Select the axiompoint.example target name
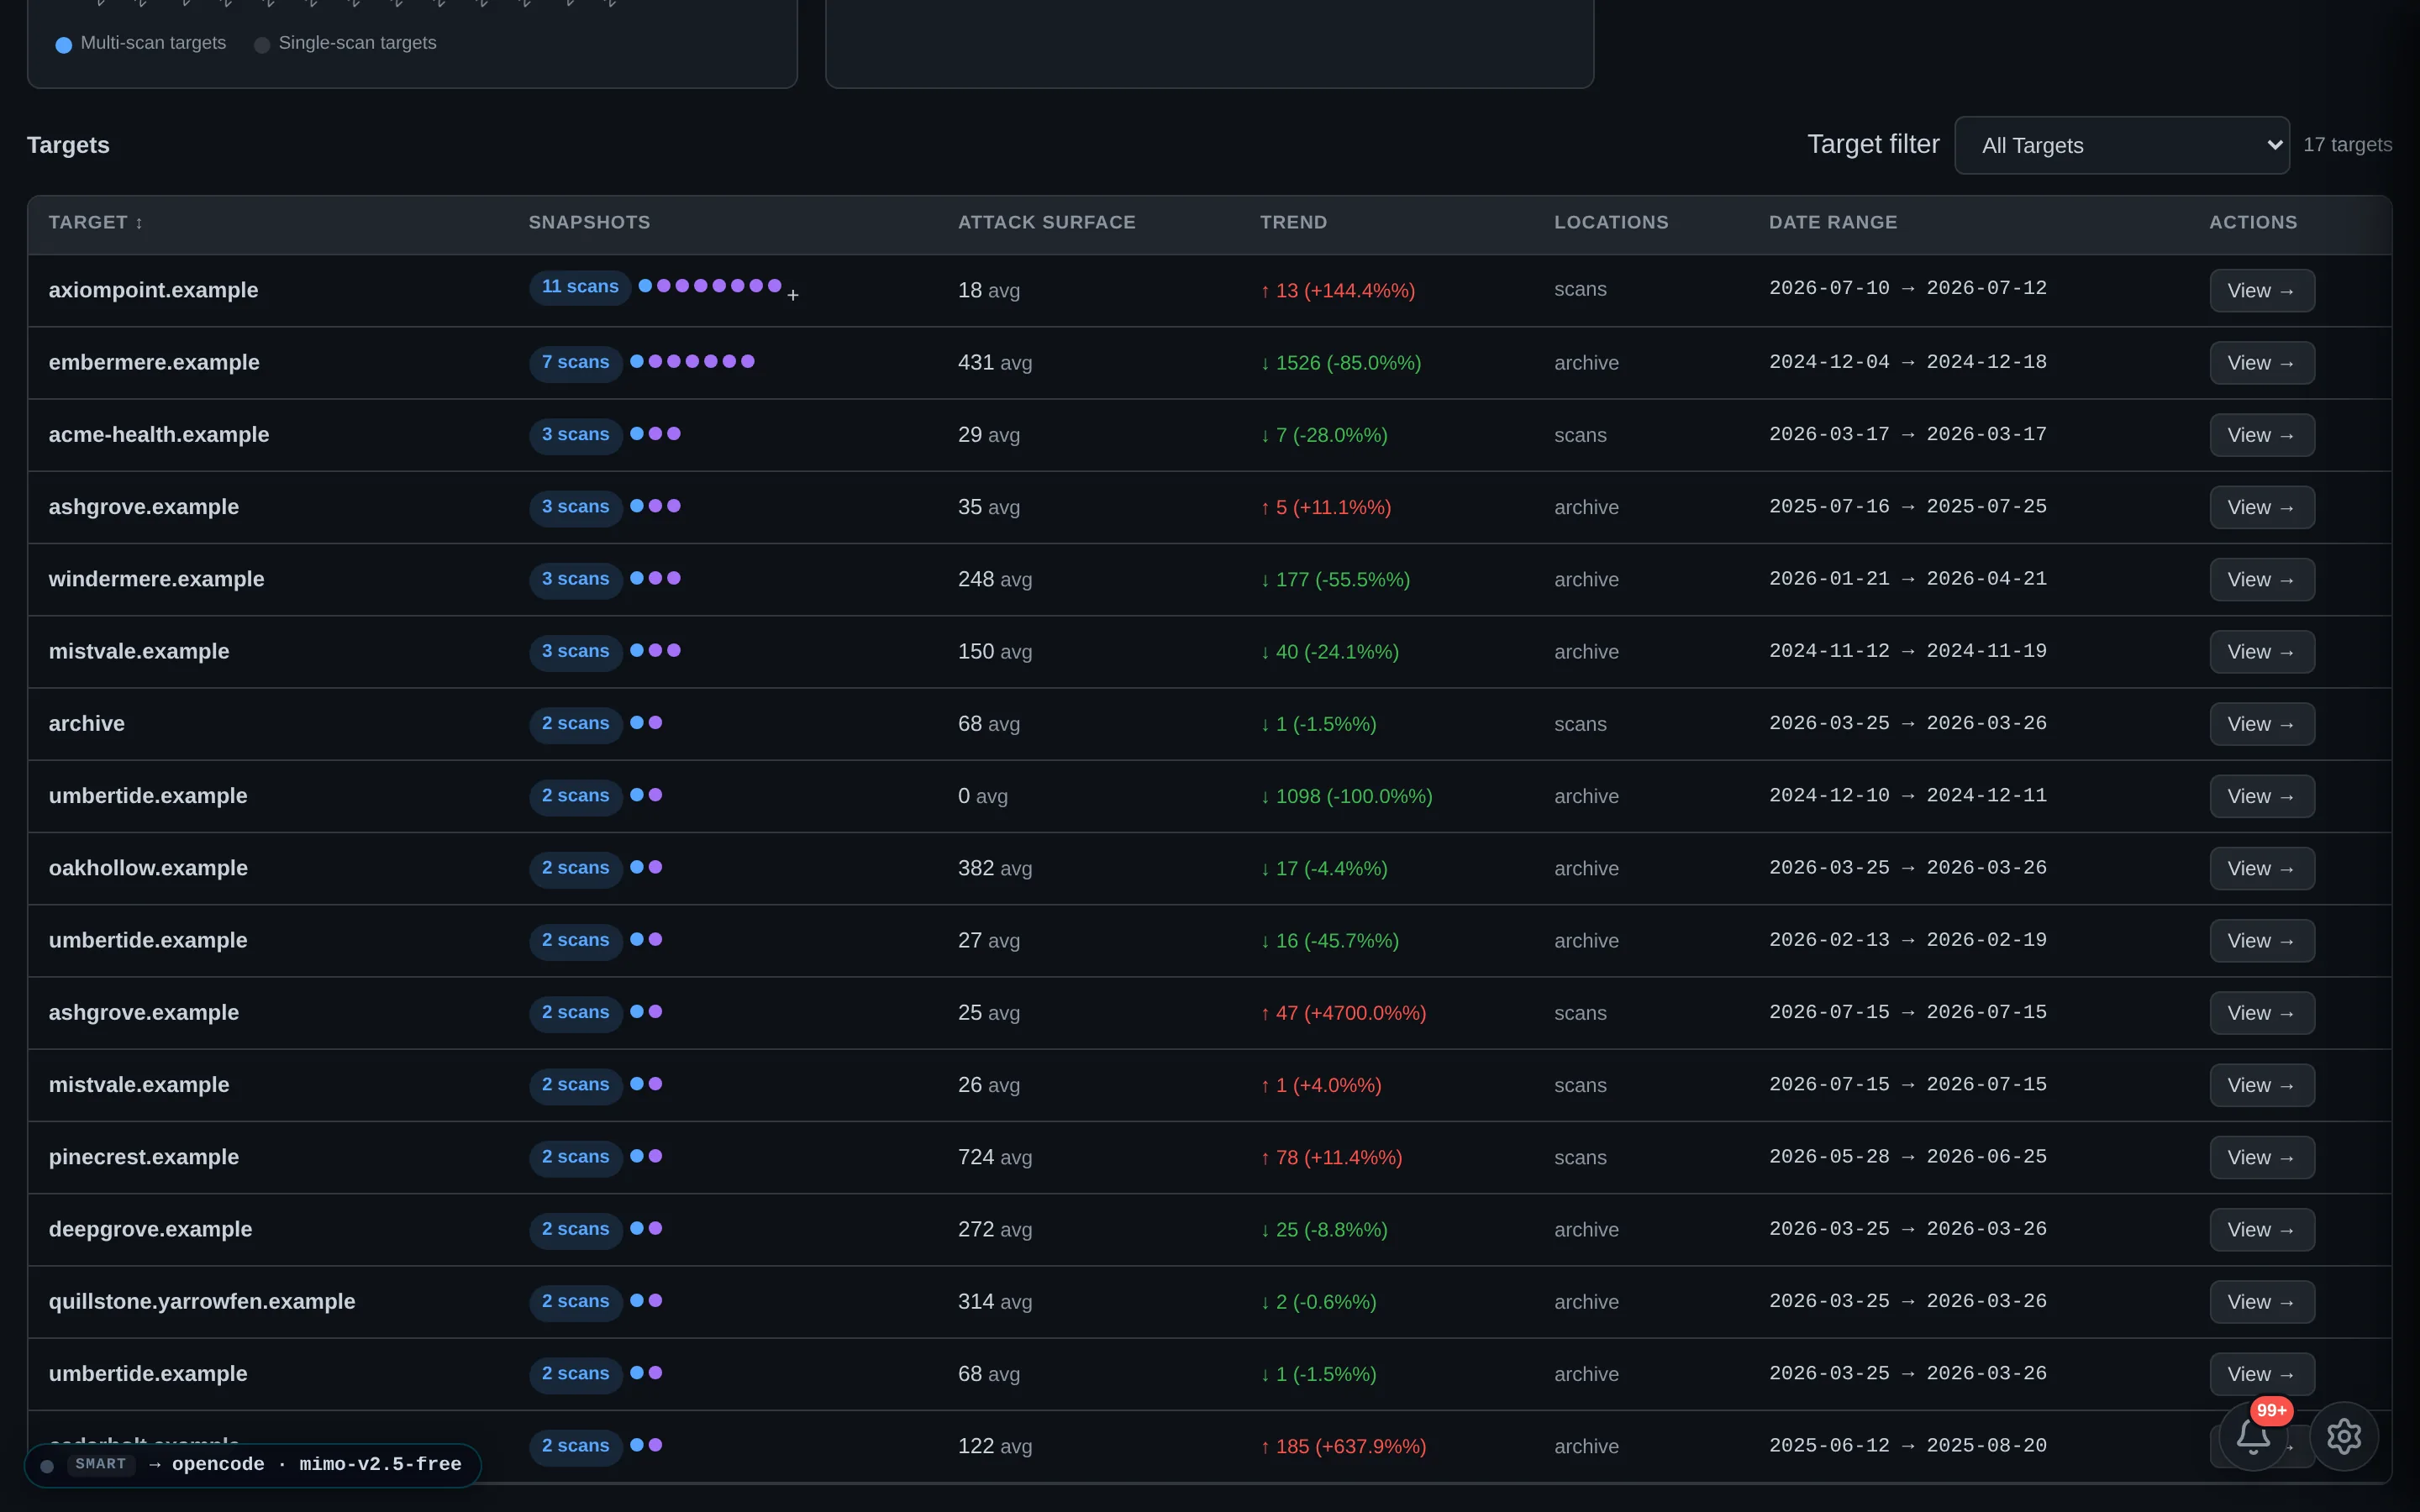The image size is (2420, 1512). pyautogui.click(x=154, y=290)
